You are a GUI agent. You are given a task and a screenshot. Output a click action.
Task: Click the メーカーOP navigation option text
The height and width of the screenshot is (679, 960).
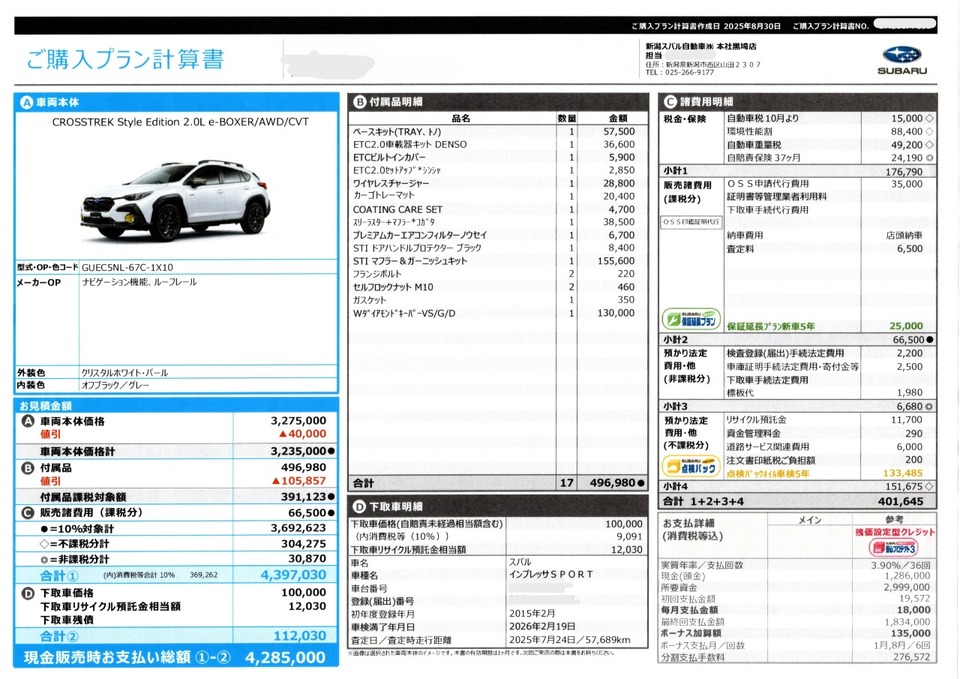(139, 282)
